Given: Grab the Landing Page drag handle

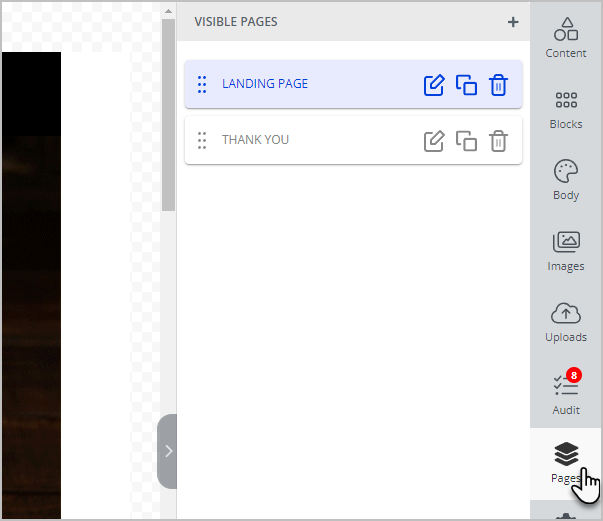Looking at the screenshot, I should [x=202, y=85].
